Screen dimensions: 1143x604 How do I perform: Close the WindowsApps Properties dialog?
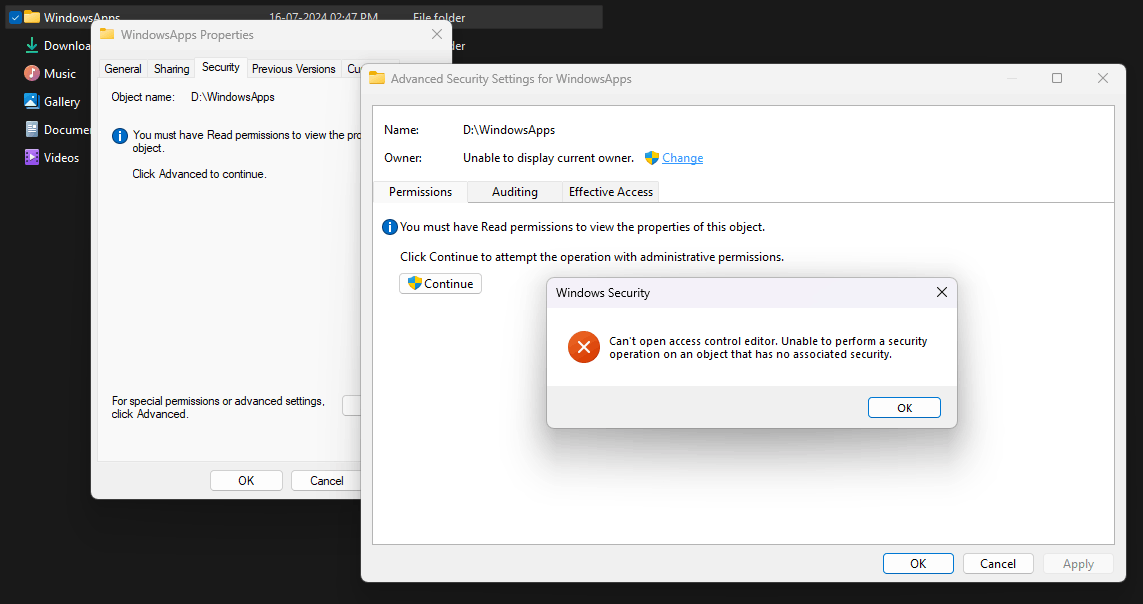point(437,34)
